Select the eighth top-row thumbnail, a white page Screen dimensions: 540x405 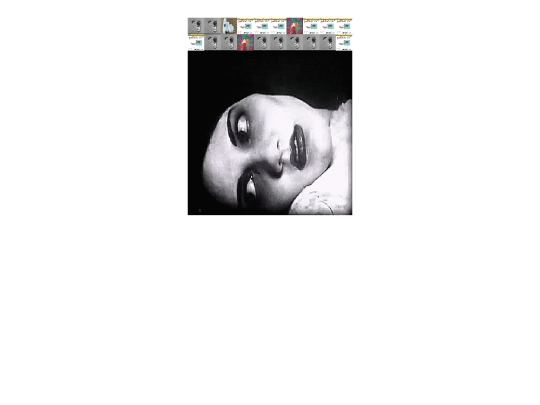click(x=311, y=26)
